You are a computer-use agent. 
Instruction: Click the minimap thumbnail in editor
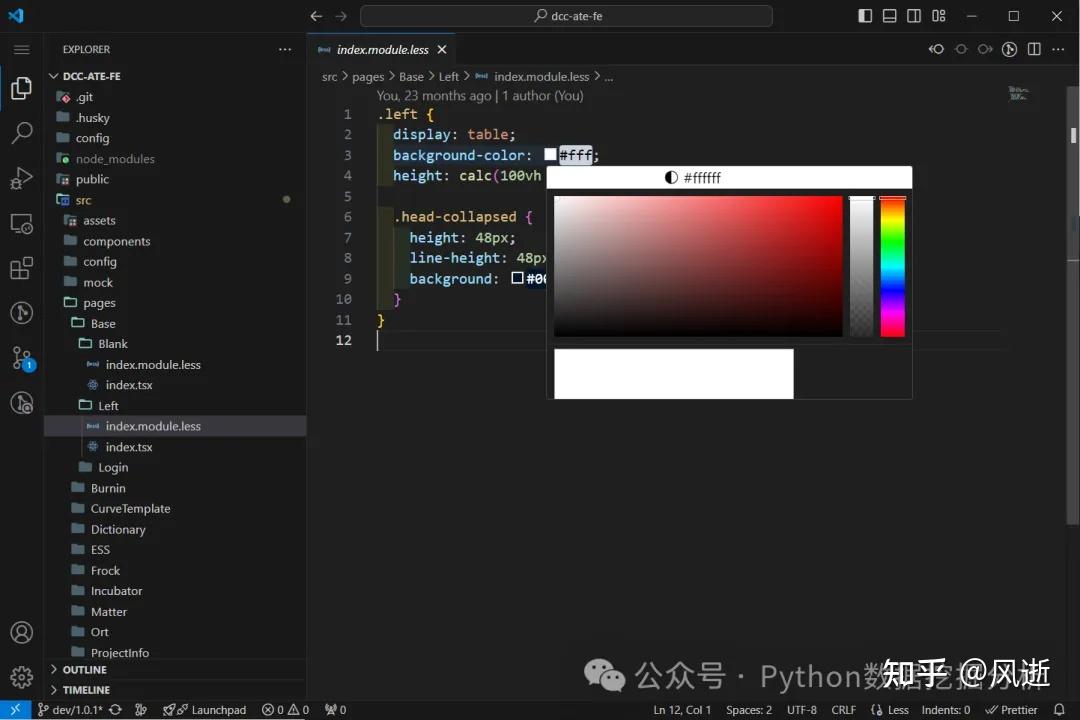point(1018,93)
